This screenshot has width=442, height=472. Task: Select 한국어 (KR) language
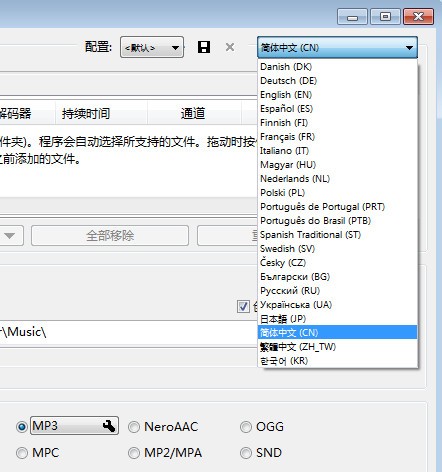tap(337, 361)
